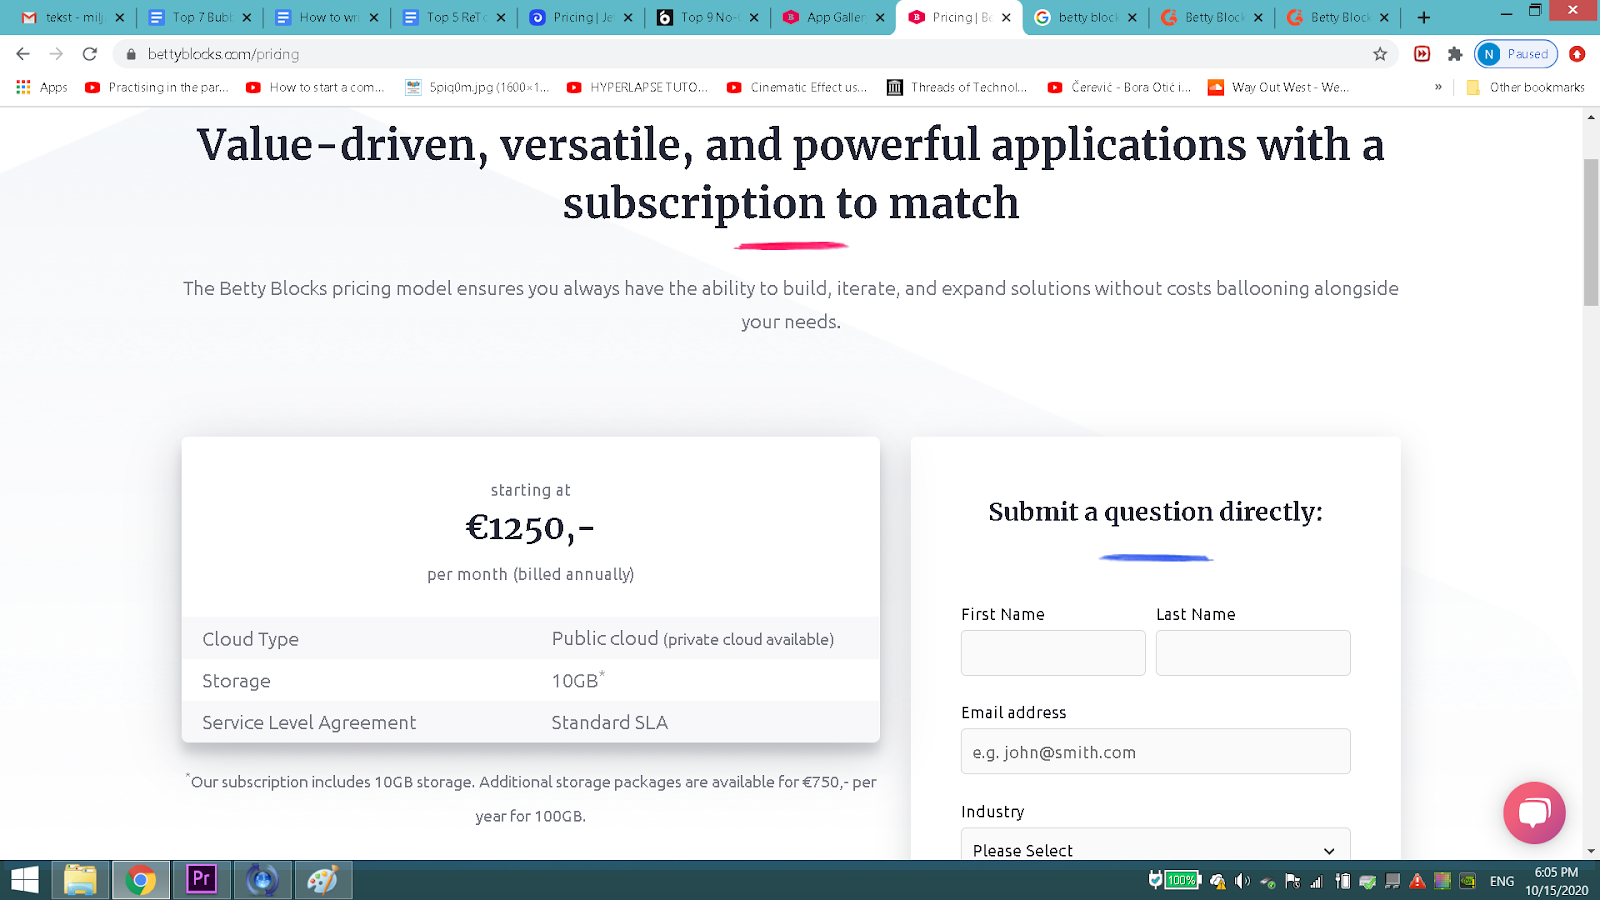This screenshot has width=1600, height=900.
Task: Open the Paint taskbar icon
Action: coord(322,880)
